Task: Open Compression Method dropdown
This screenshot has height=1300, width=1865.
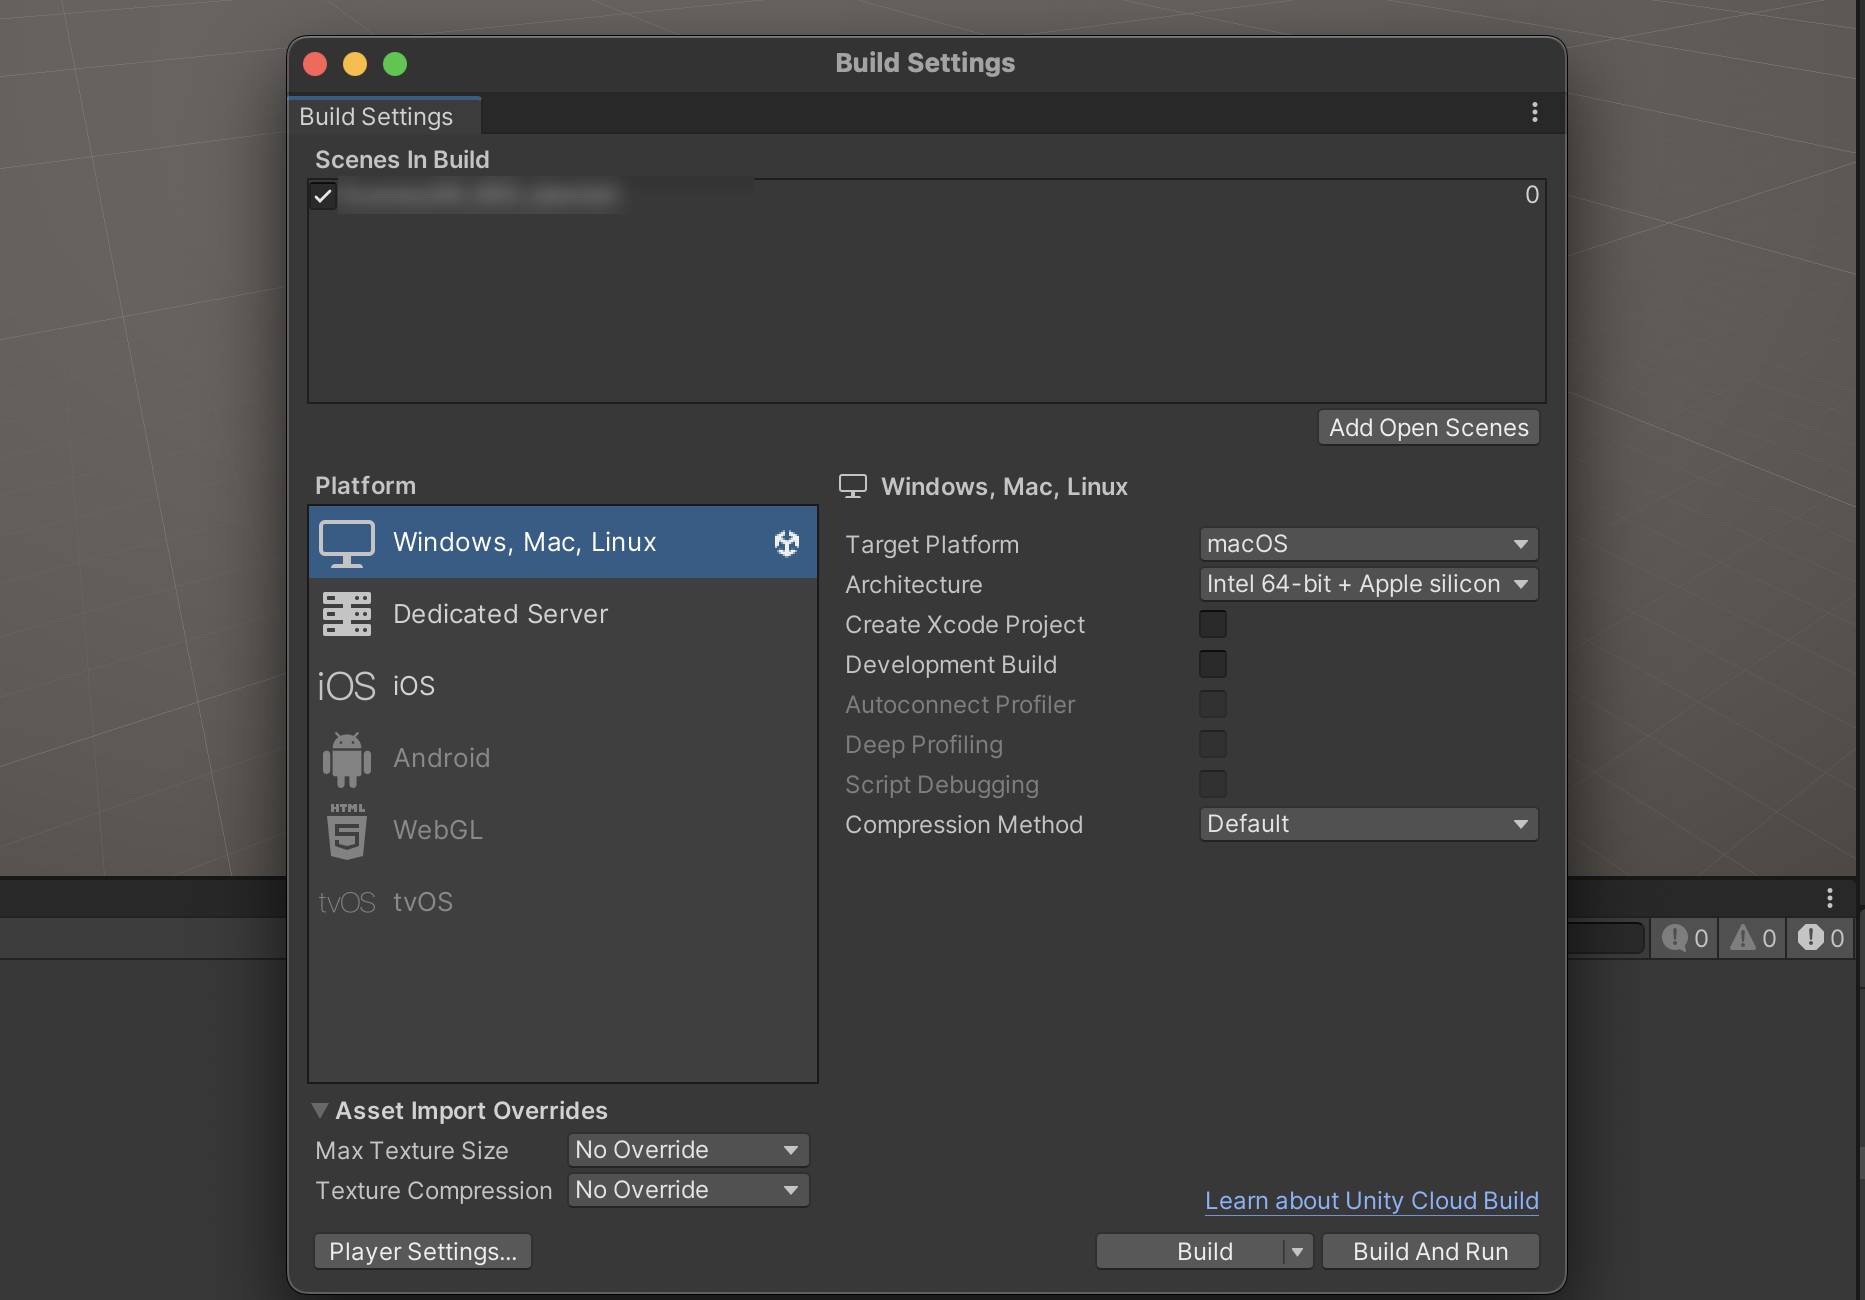Action: coord(1368,824)
